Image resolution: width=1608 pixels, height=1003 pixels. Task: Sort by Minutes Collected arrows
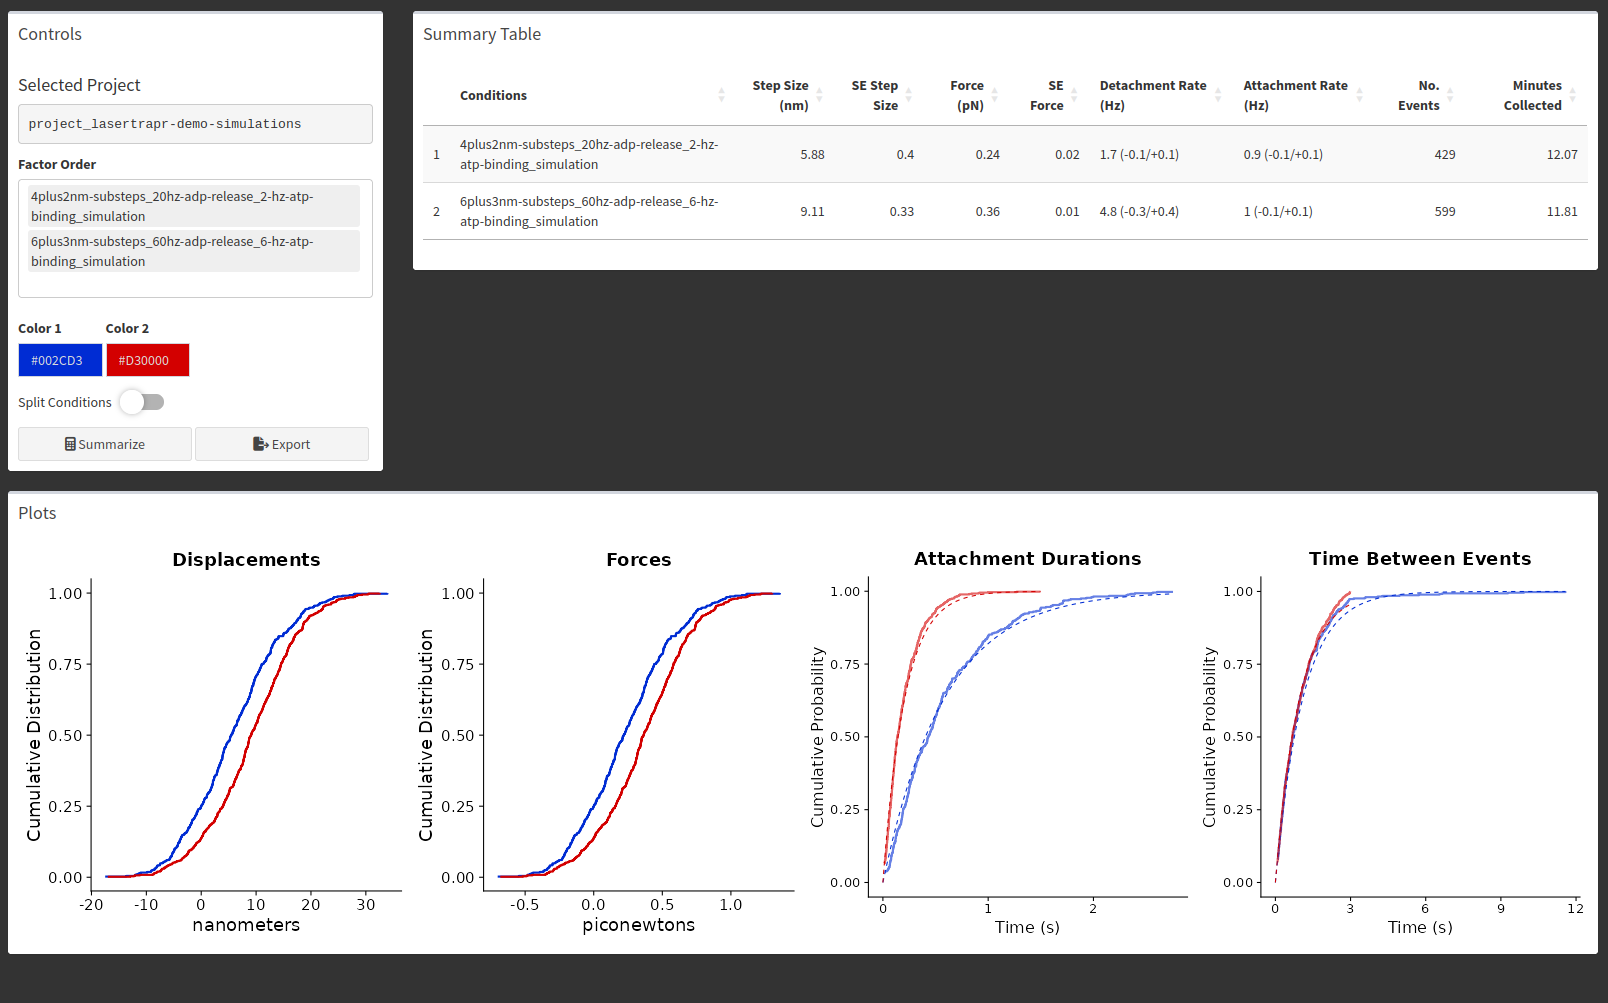1572,95
